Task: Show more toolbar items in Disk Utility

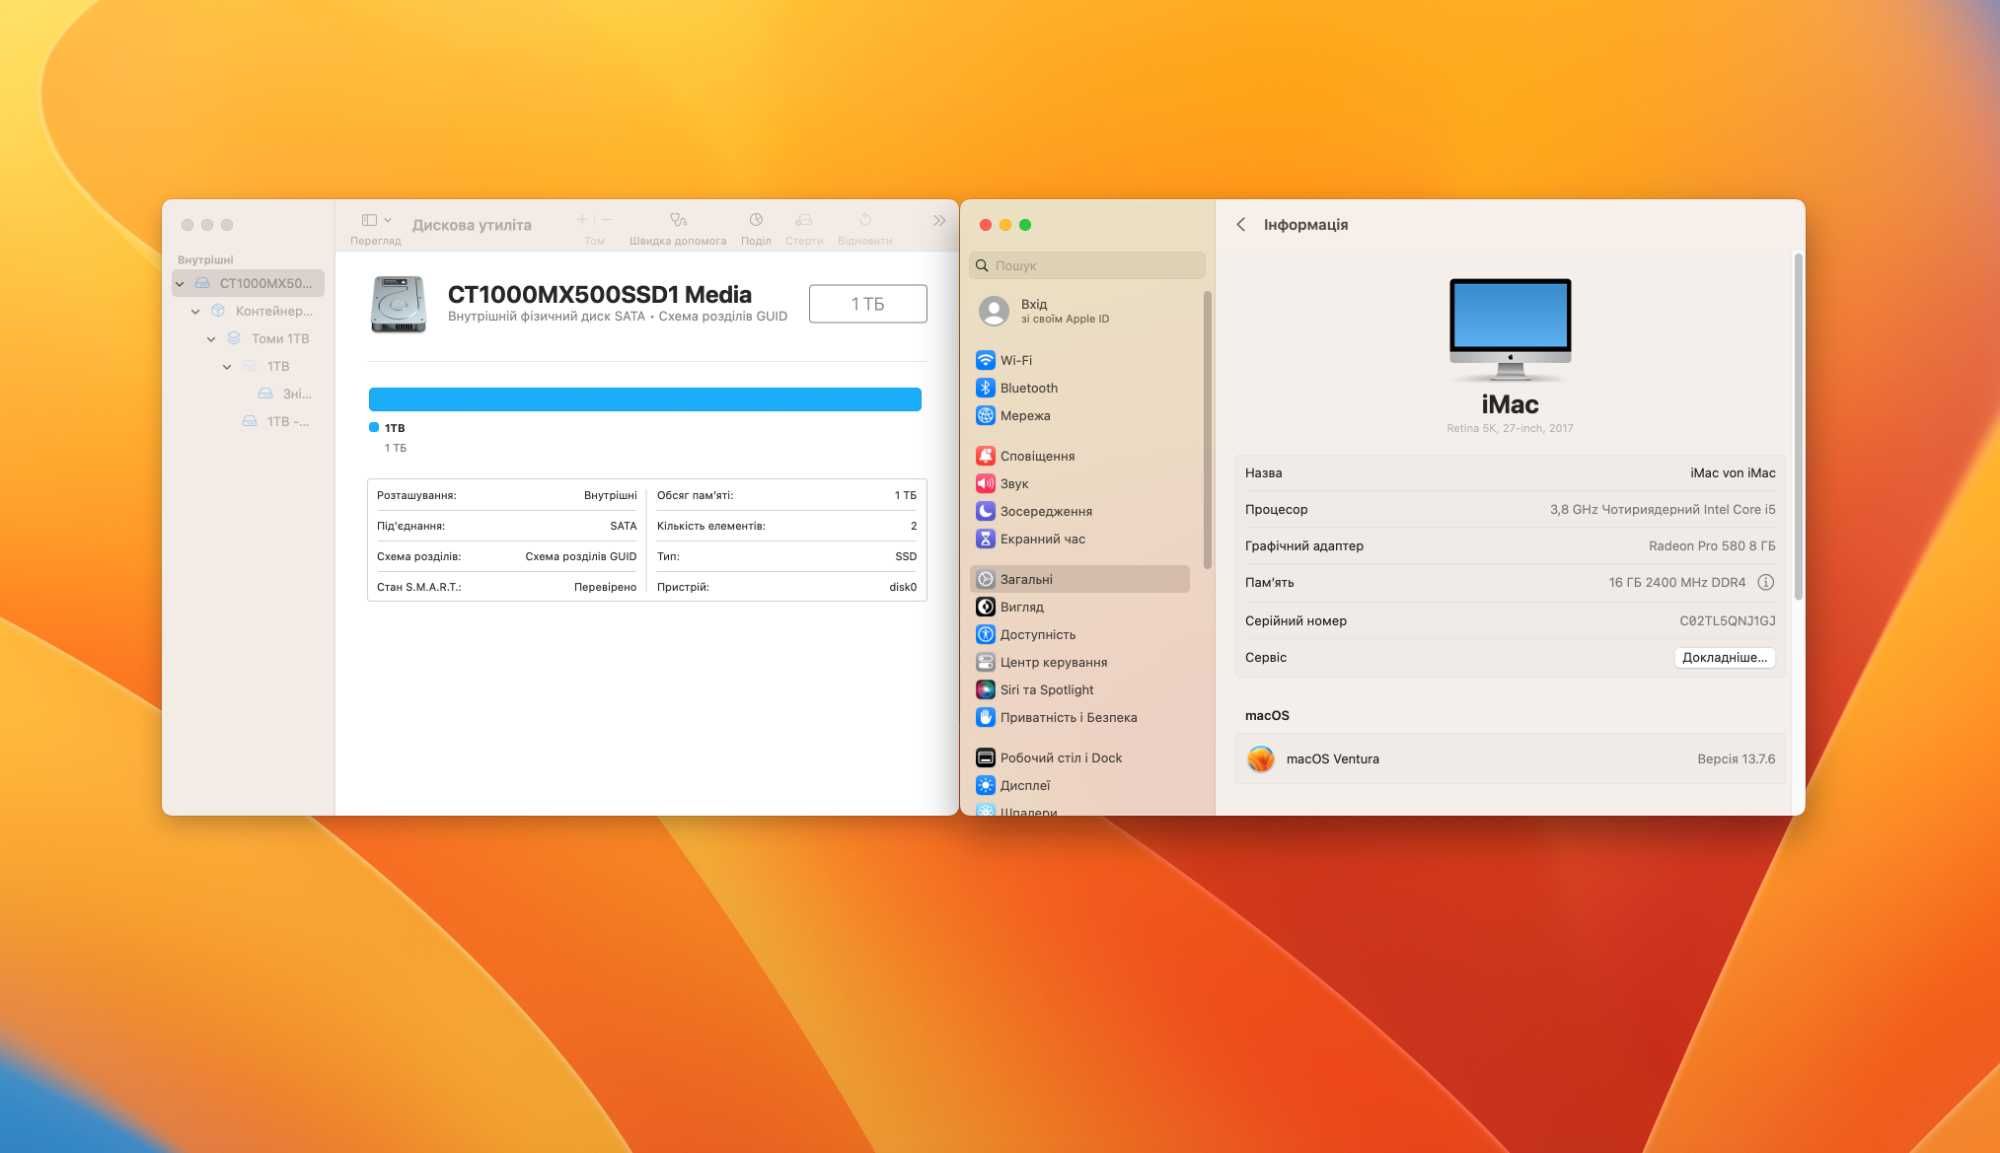Action: pyautogui.click(x=939, y=221)
